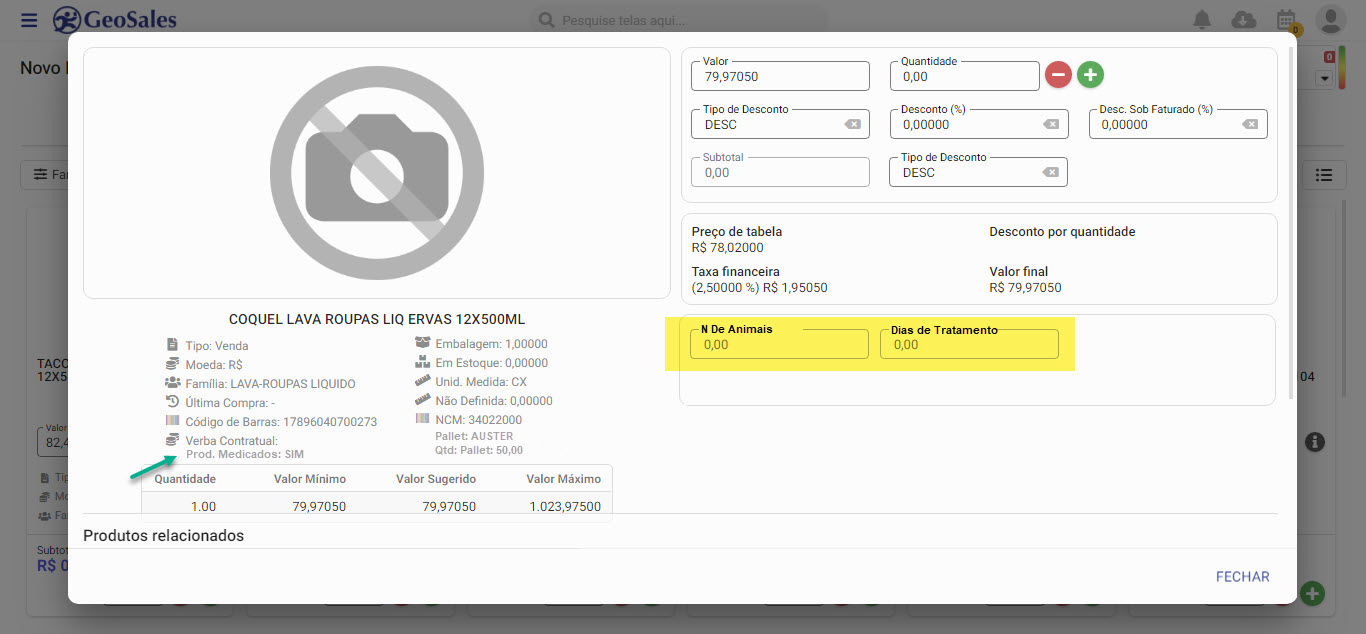Click the Valor Máximo column header

click(x=564, y=479)
